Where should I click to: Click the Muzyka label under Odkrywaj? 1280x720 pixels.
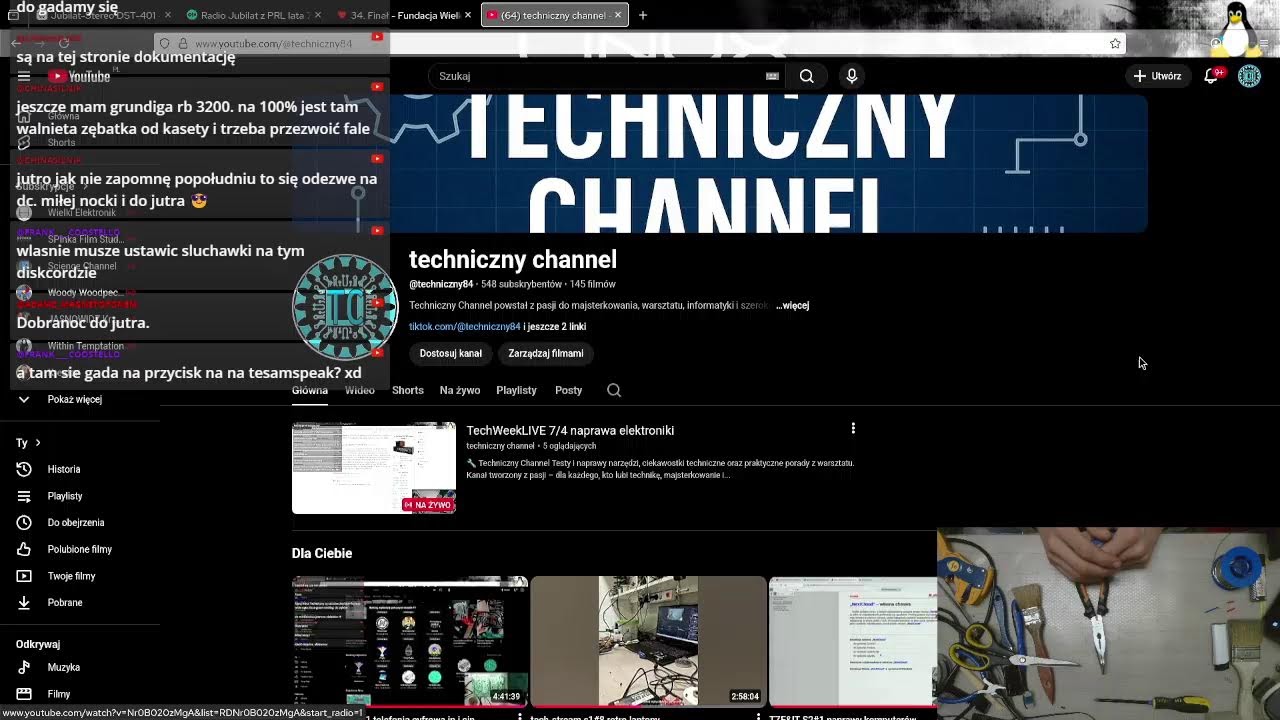coord(64,667)
